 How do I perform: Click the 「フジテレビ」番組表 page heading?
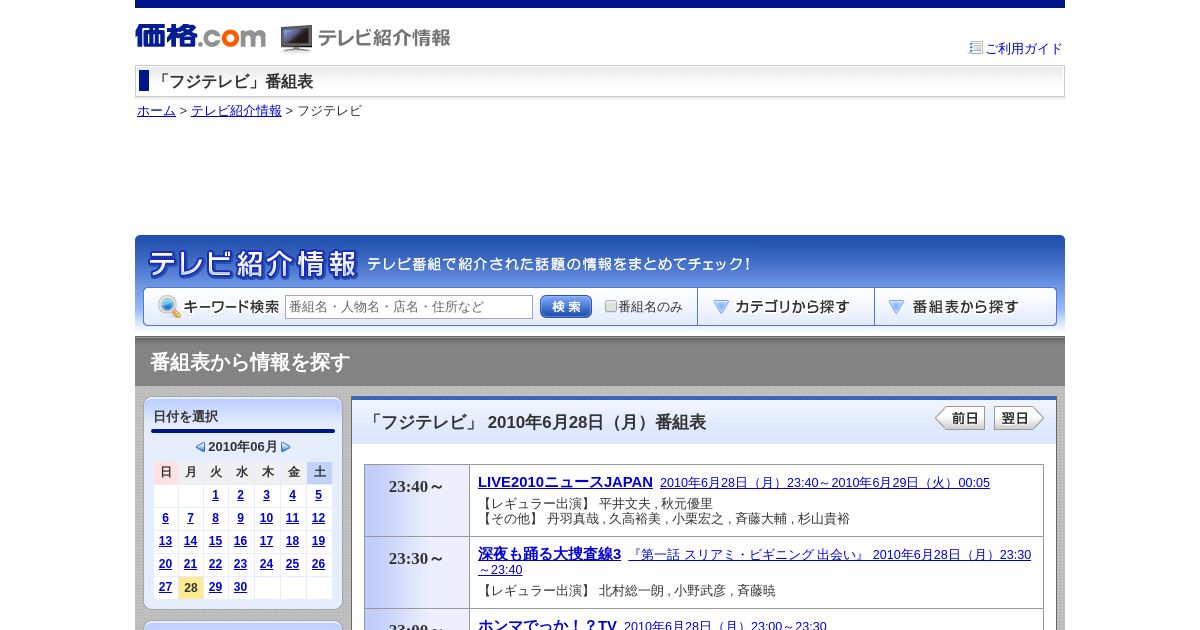click(x=233, y=81)
